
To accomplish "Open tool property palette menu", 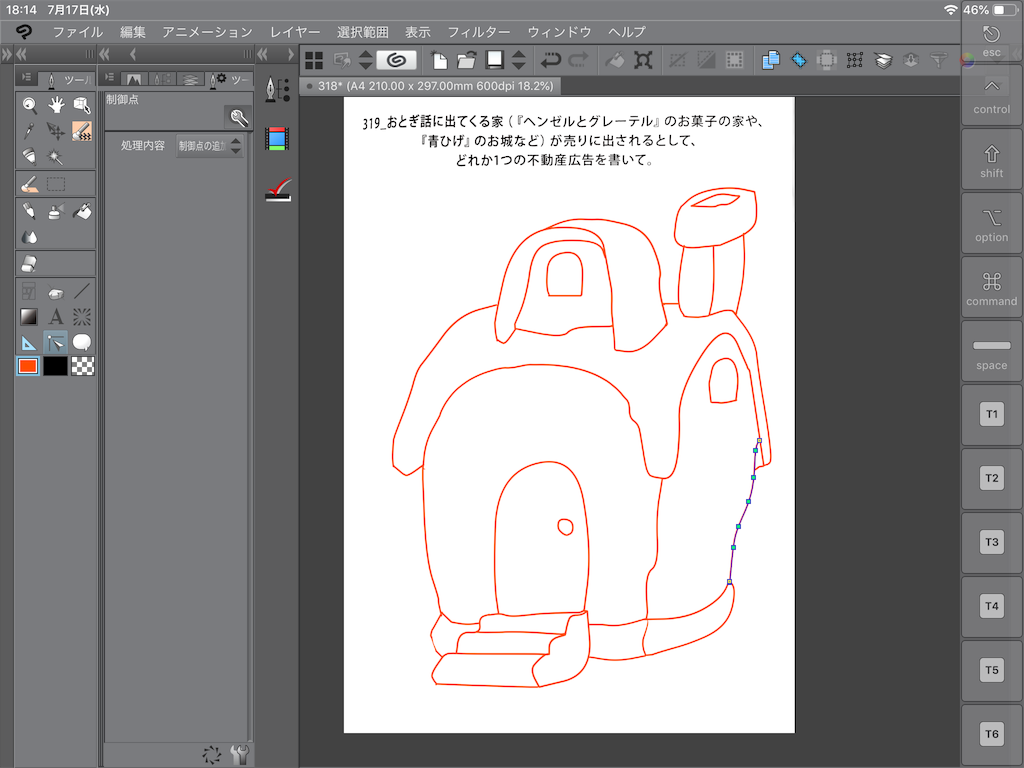I will [110, 78].
